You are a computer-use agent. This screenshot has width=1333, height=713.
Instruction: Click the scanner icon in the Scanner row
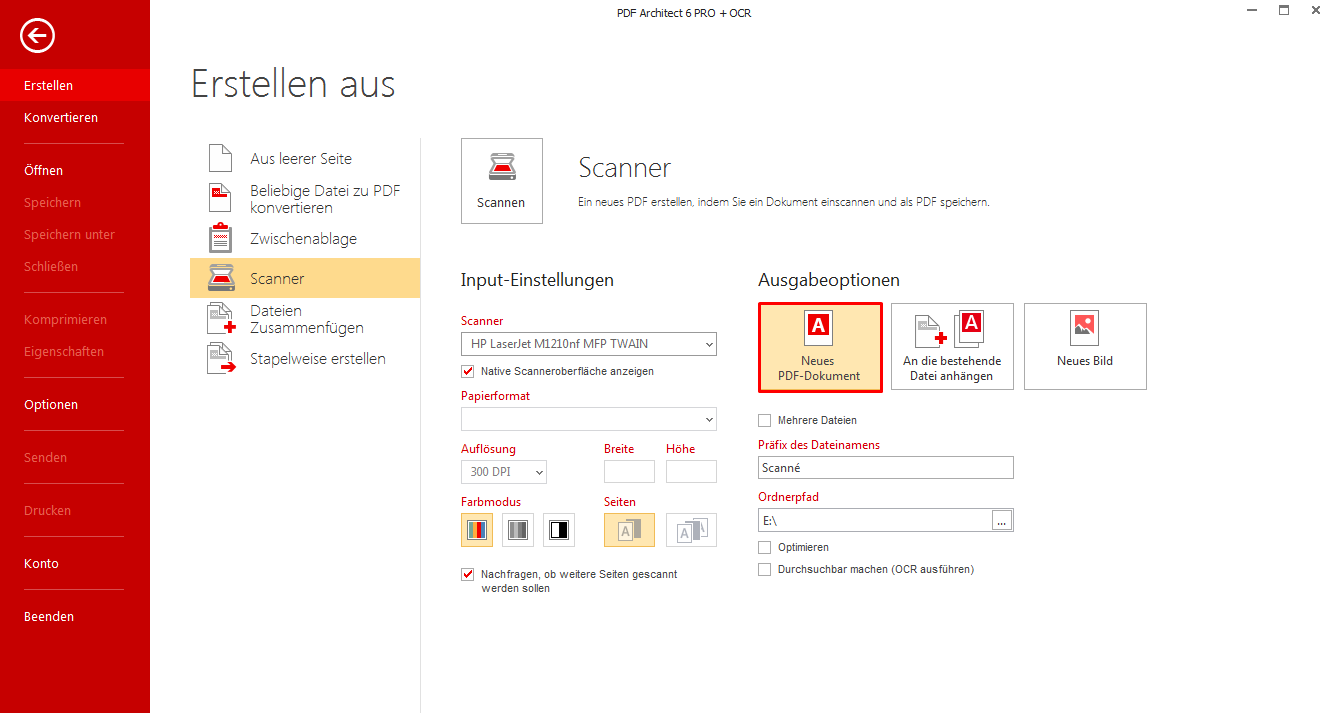[x=220, y=278]
